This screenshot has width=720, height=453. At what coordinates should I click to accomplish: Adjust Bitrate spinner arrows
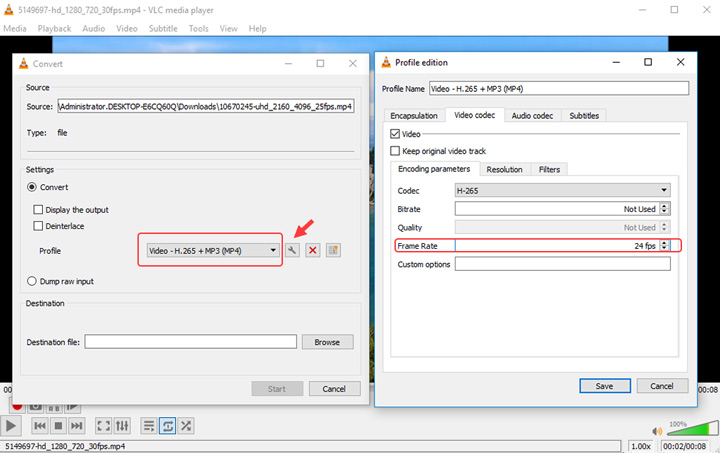pos(664,208)
